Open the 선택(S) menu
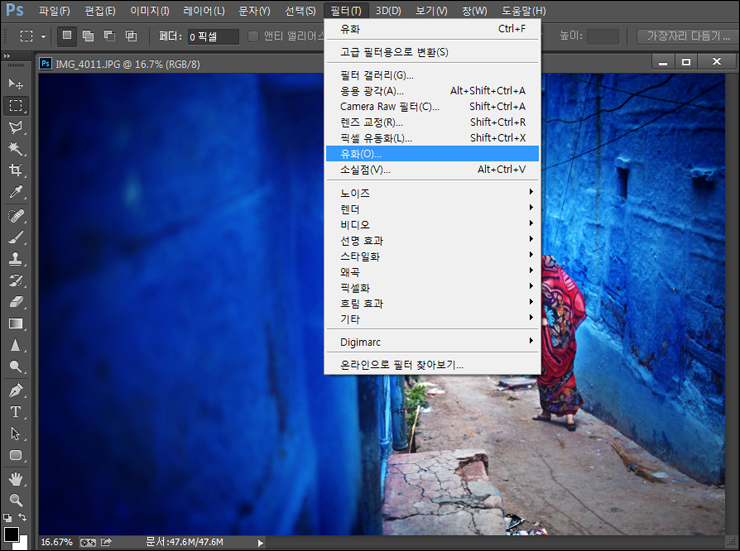This screenshot has height=551, width=740. [300, 10]
